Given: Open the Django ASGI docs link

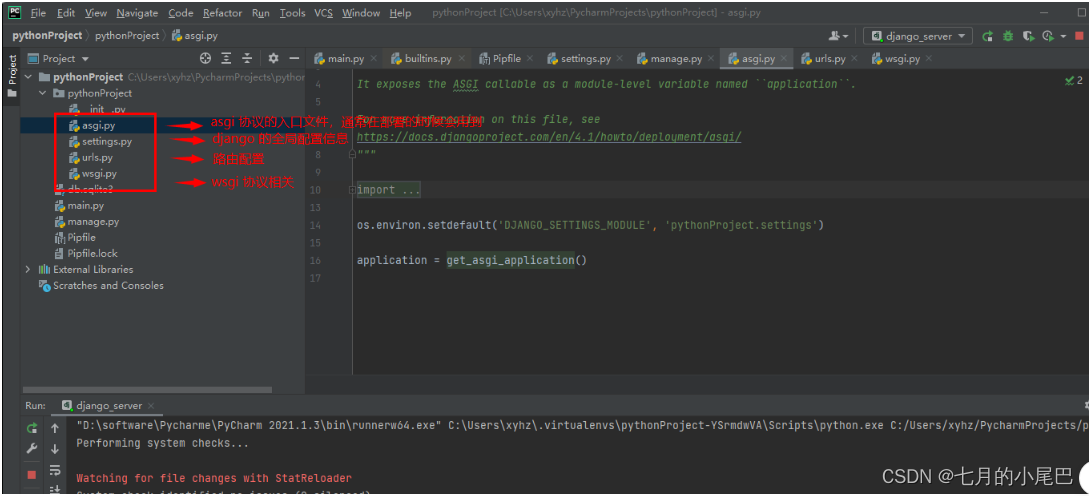Looking at the screenshot, I should click(549, 137).
